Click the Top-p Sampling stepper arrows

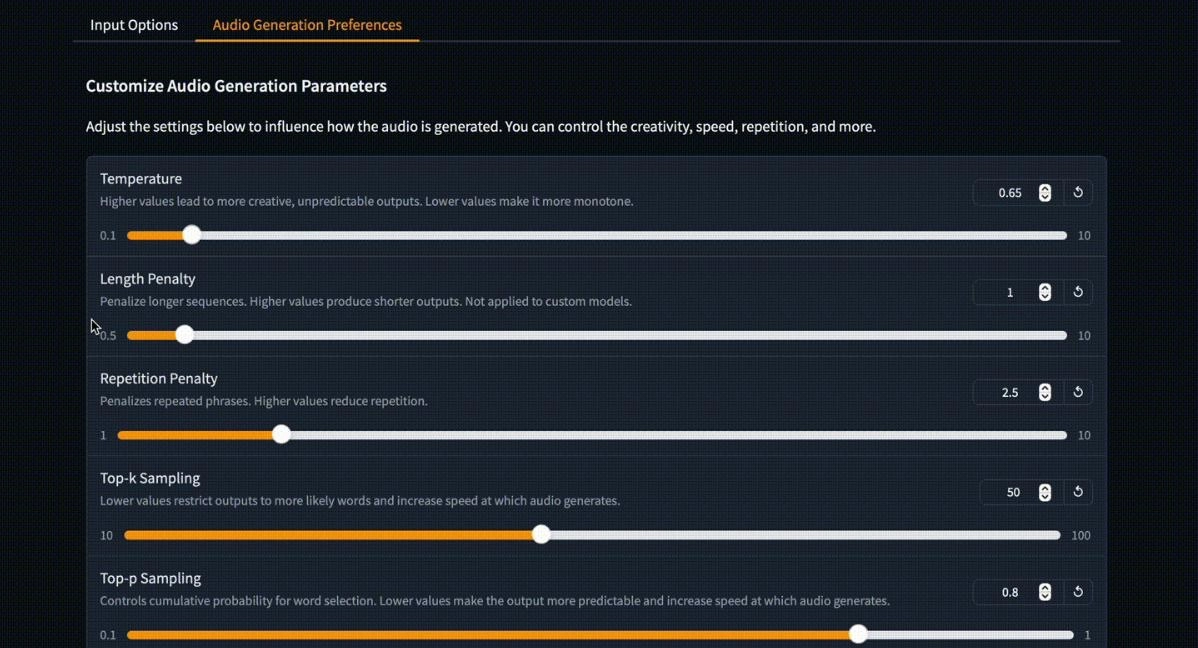pos(1045,592)
